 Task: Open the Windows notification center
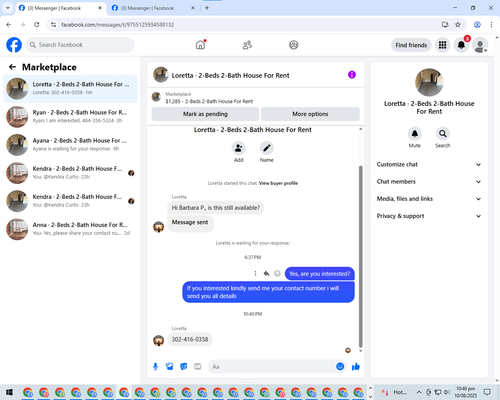click(x=487, y=392)
